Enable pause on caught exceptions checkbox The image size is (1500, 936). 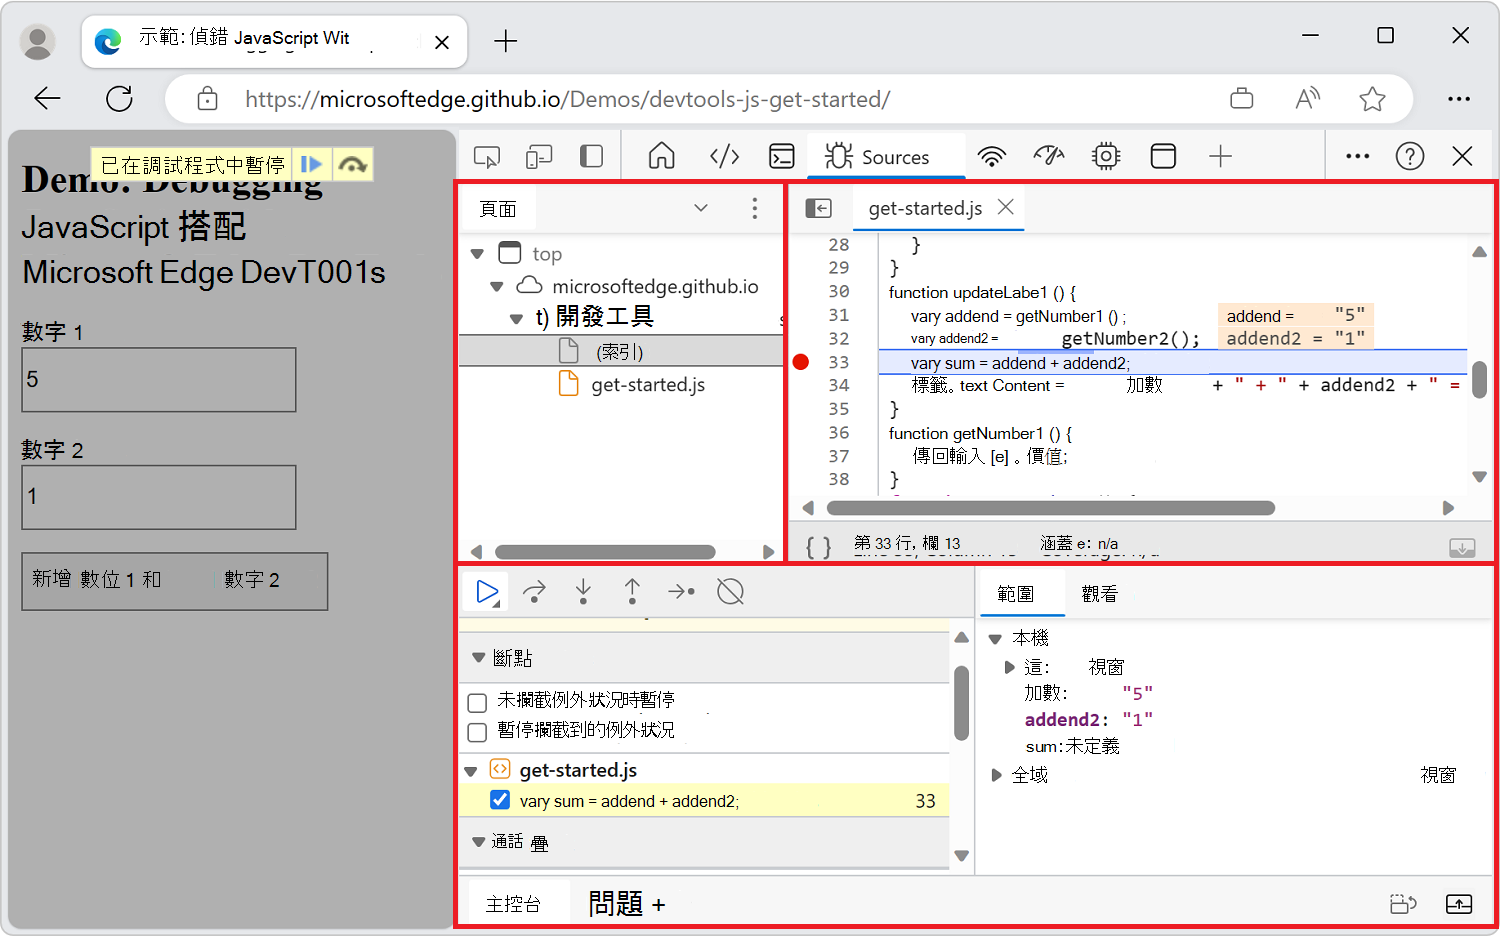(477, 731)
